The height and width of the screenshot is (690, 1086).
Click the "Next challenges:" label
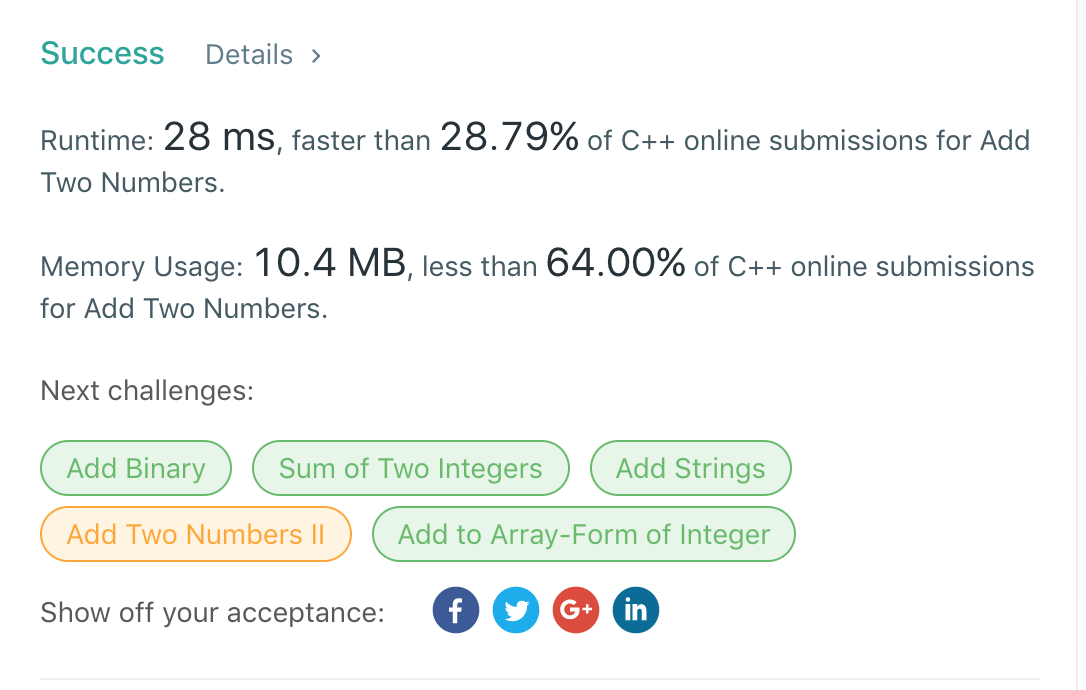point(147,390)
